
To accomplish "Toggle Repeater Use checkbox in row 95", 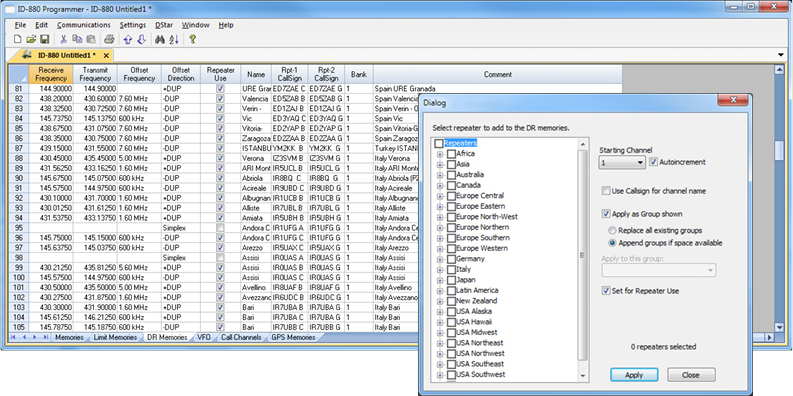I will (x=220, y=228).
